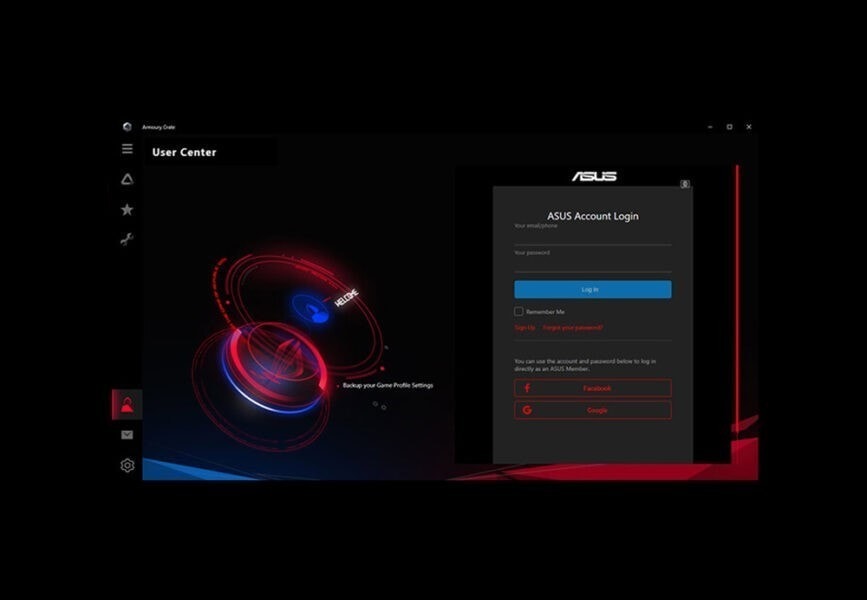
Task: Click the blue Log In button
Action: pyautogui.click(x=593, y=289)
